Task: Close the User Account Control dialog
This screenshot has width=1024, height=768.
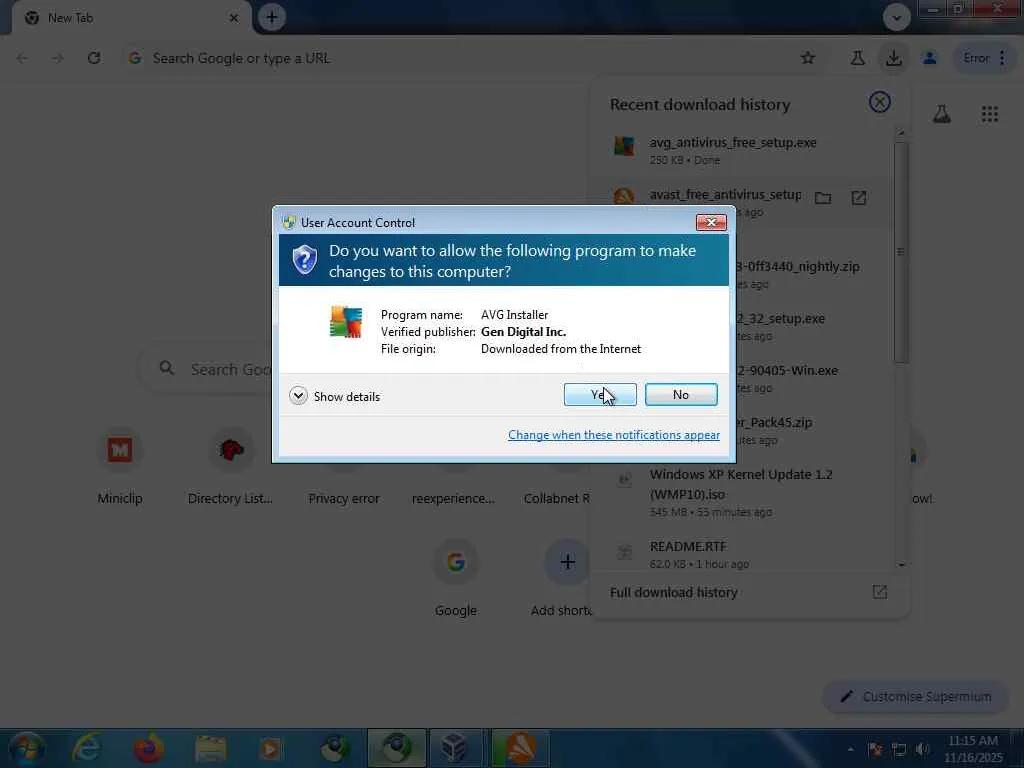Action: tap(711, 222)
